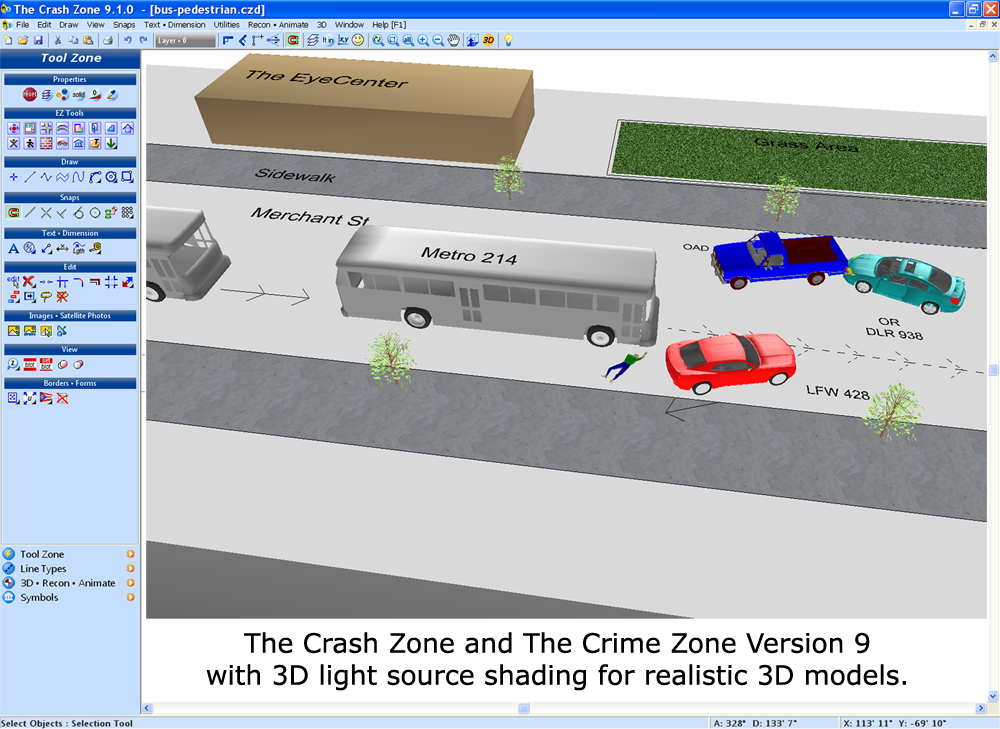This screenshot has height=729, width=1000.
Task: Click the Print icon on the top toolbar
Action: 109,40
